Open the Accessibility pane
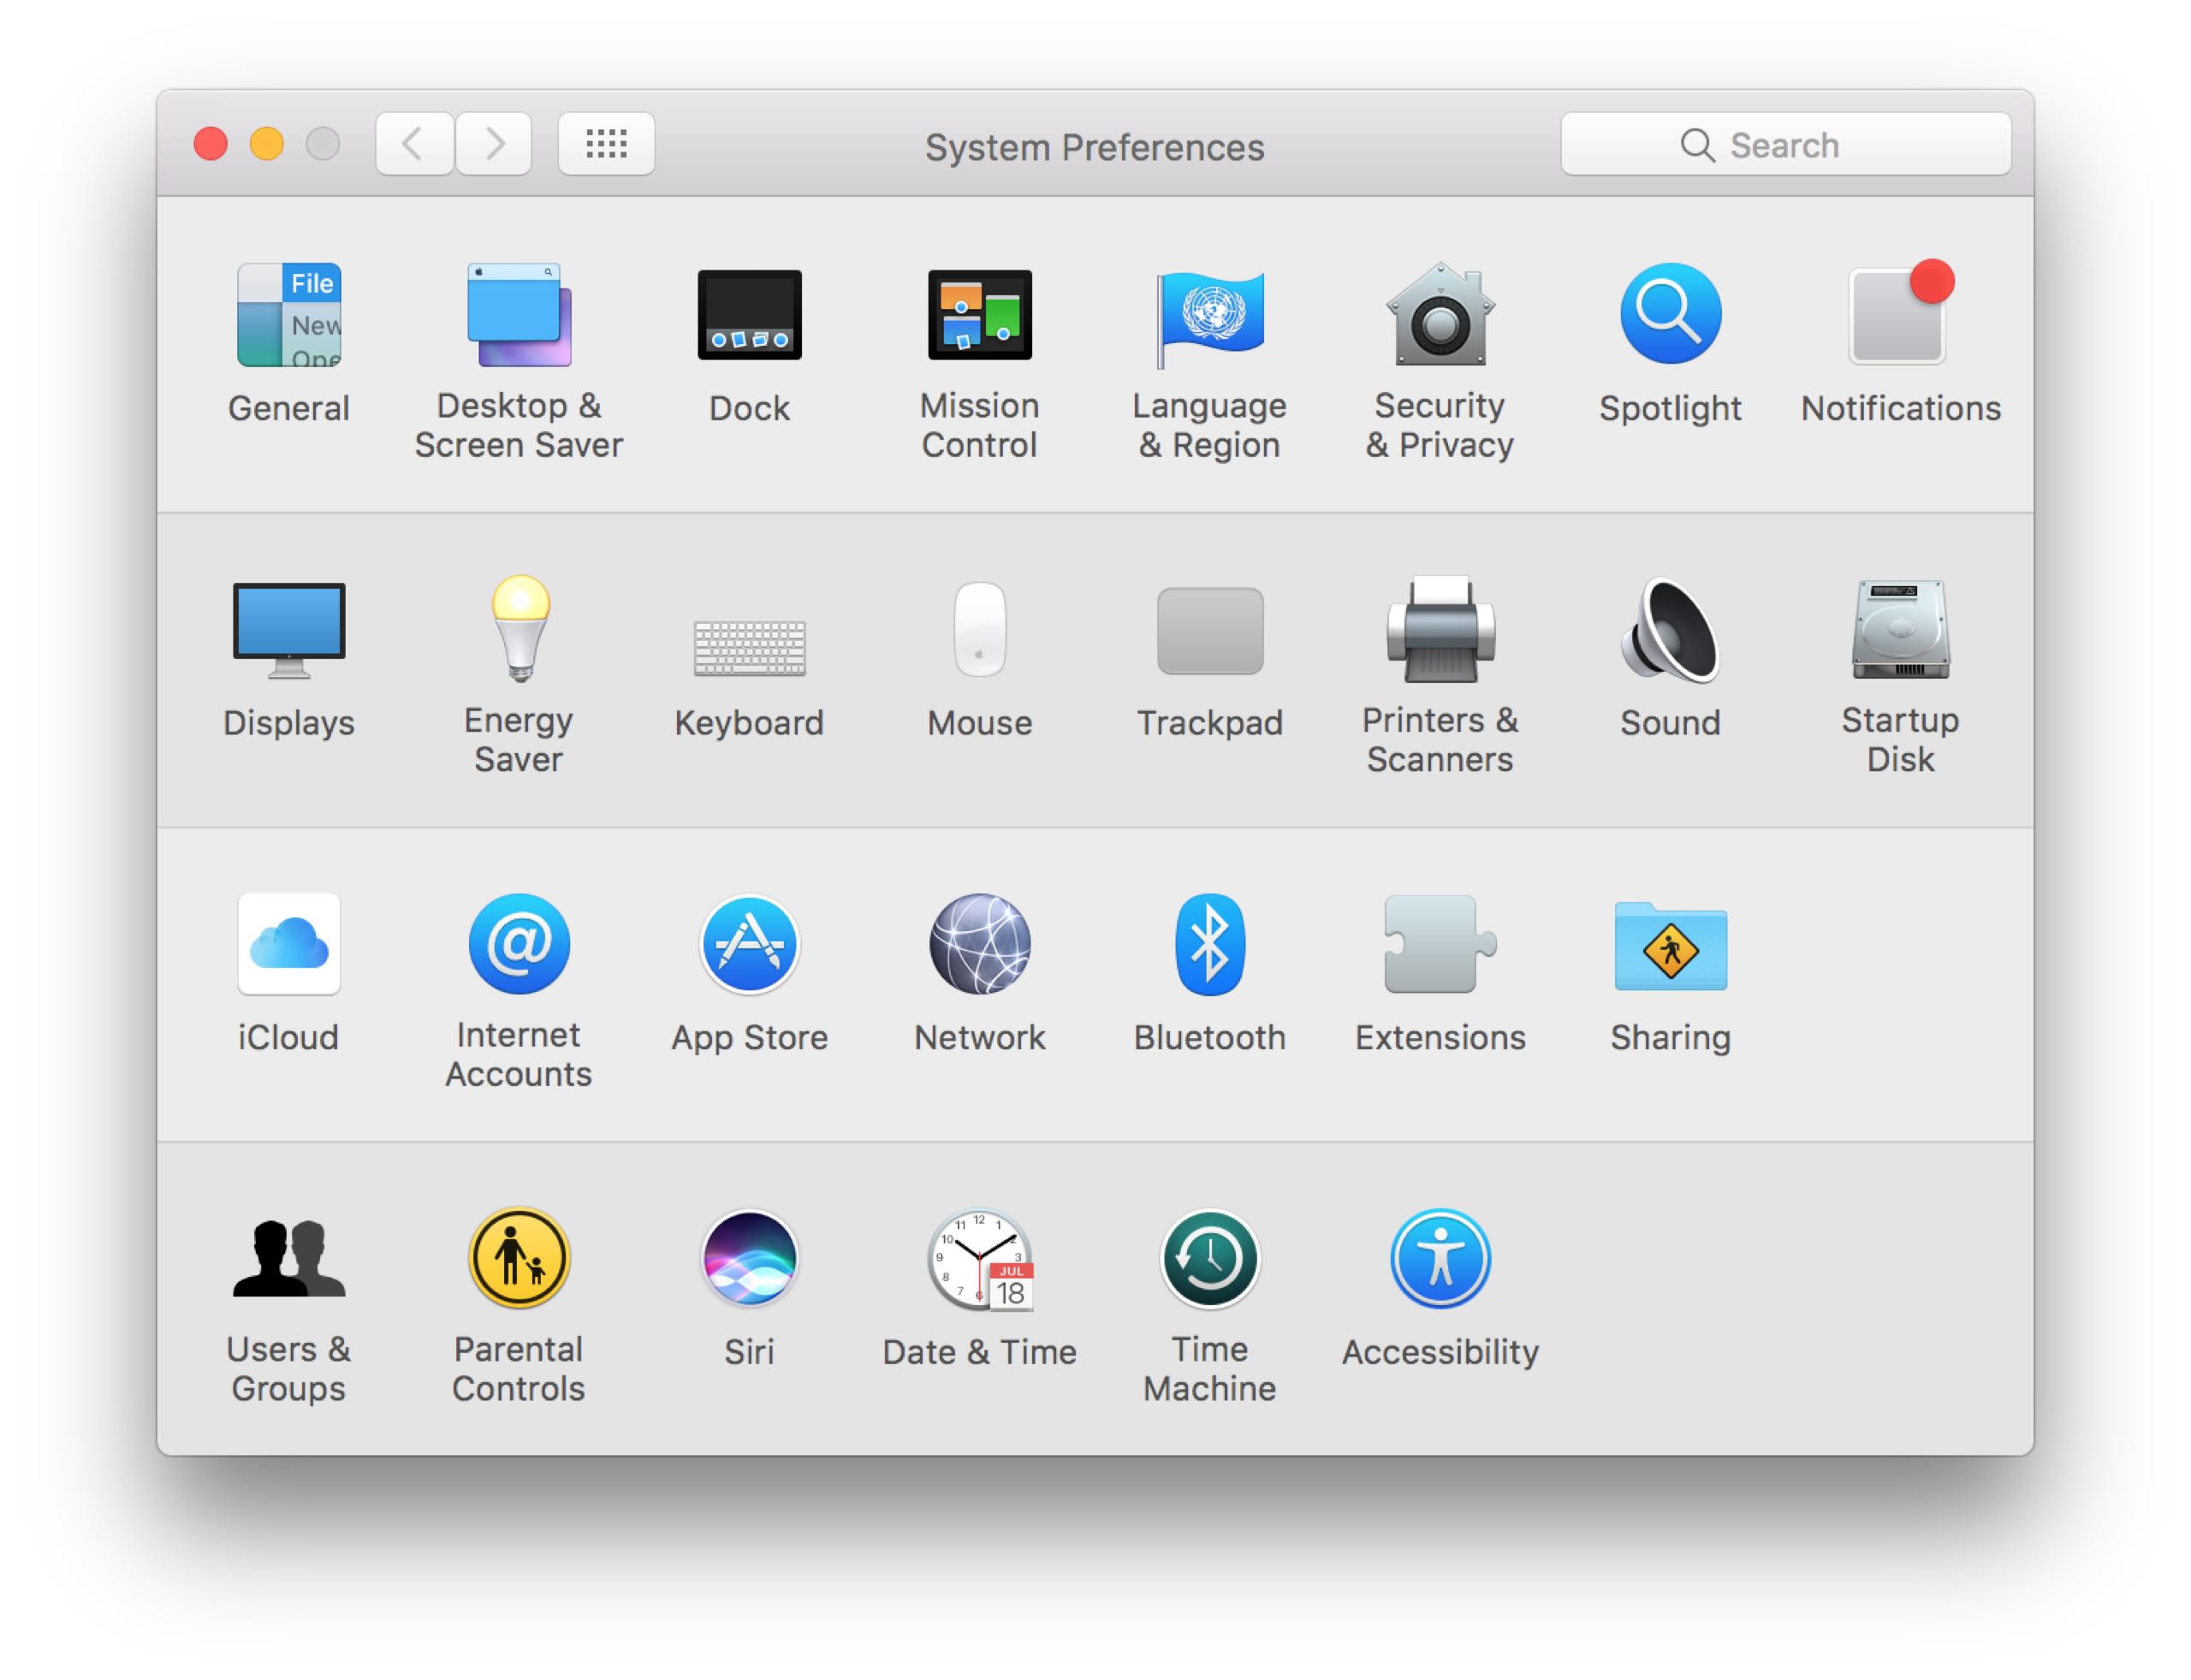Viewport: 2191px width, 1680px height. (1439, 1259)
